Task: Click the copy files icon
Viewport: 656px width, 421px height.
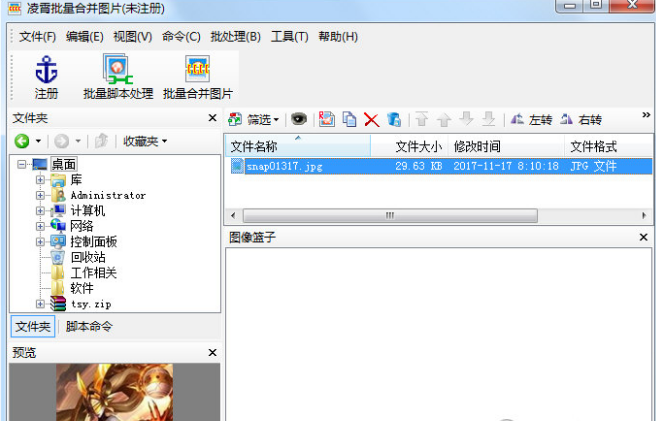Action: 349,119
